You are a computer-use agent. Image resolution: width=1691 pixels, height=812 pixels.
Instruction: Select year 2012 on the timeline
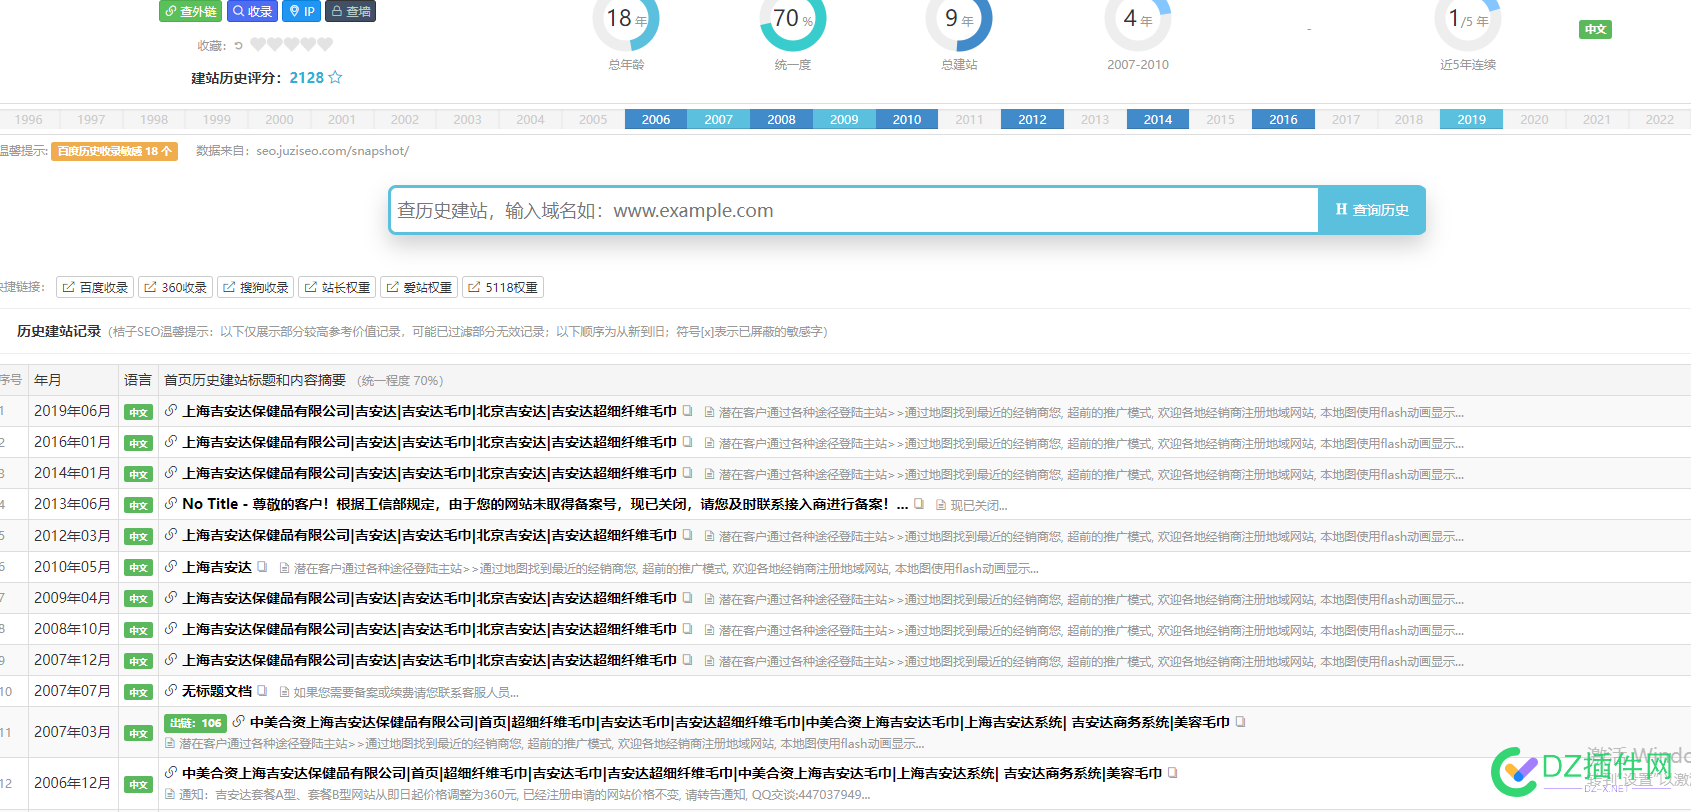1032,119
